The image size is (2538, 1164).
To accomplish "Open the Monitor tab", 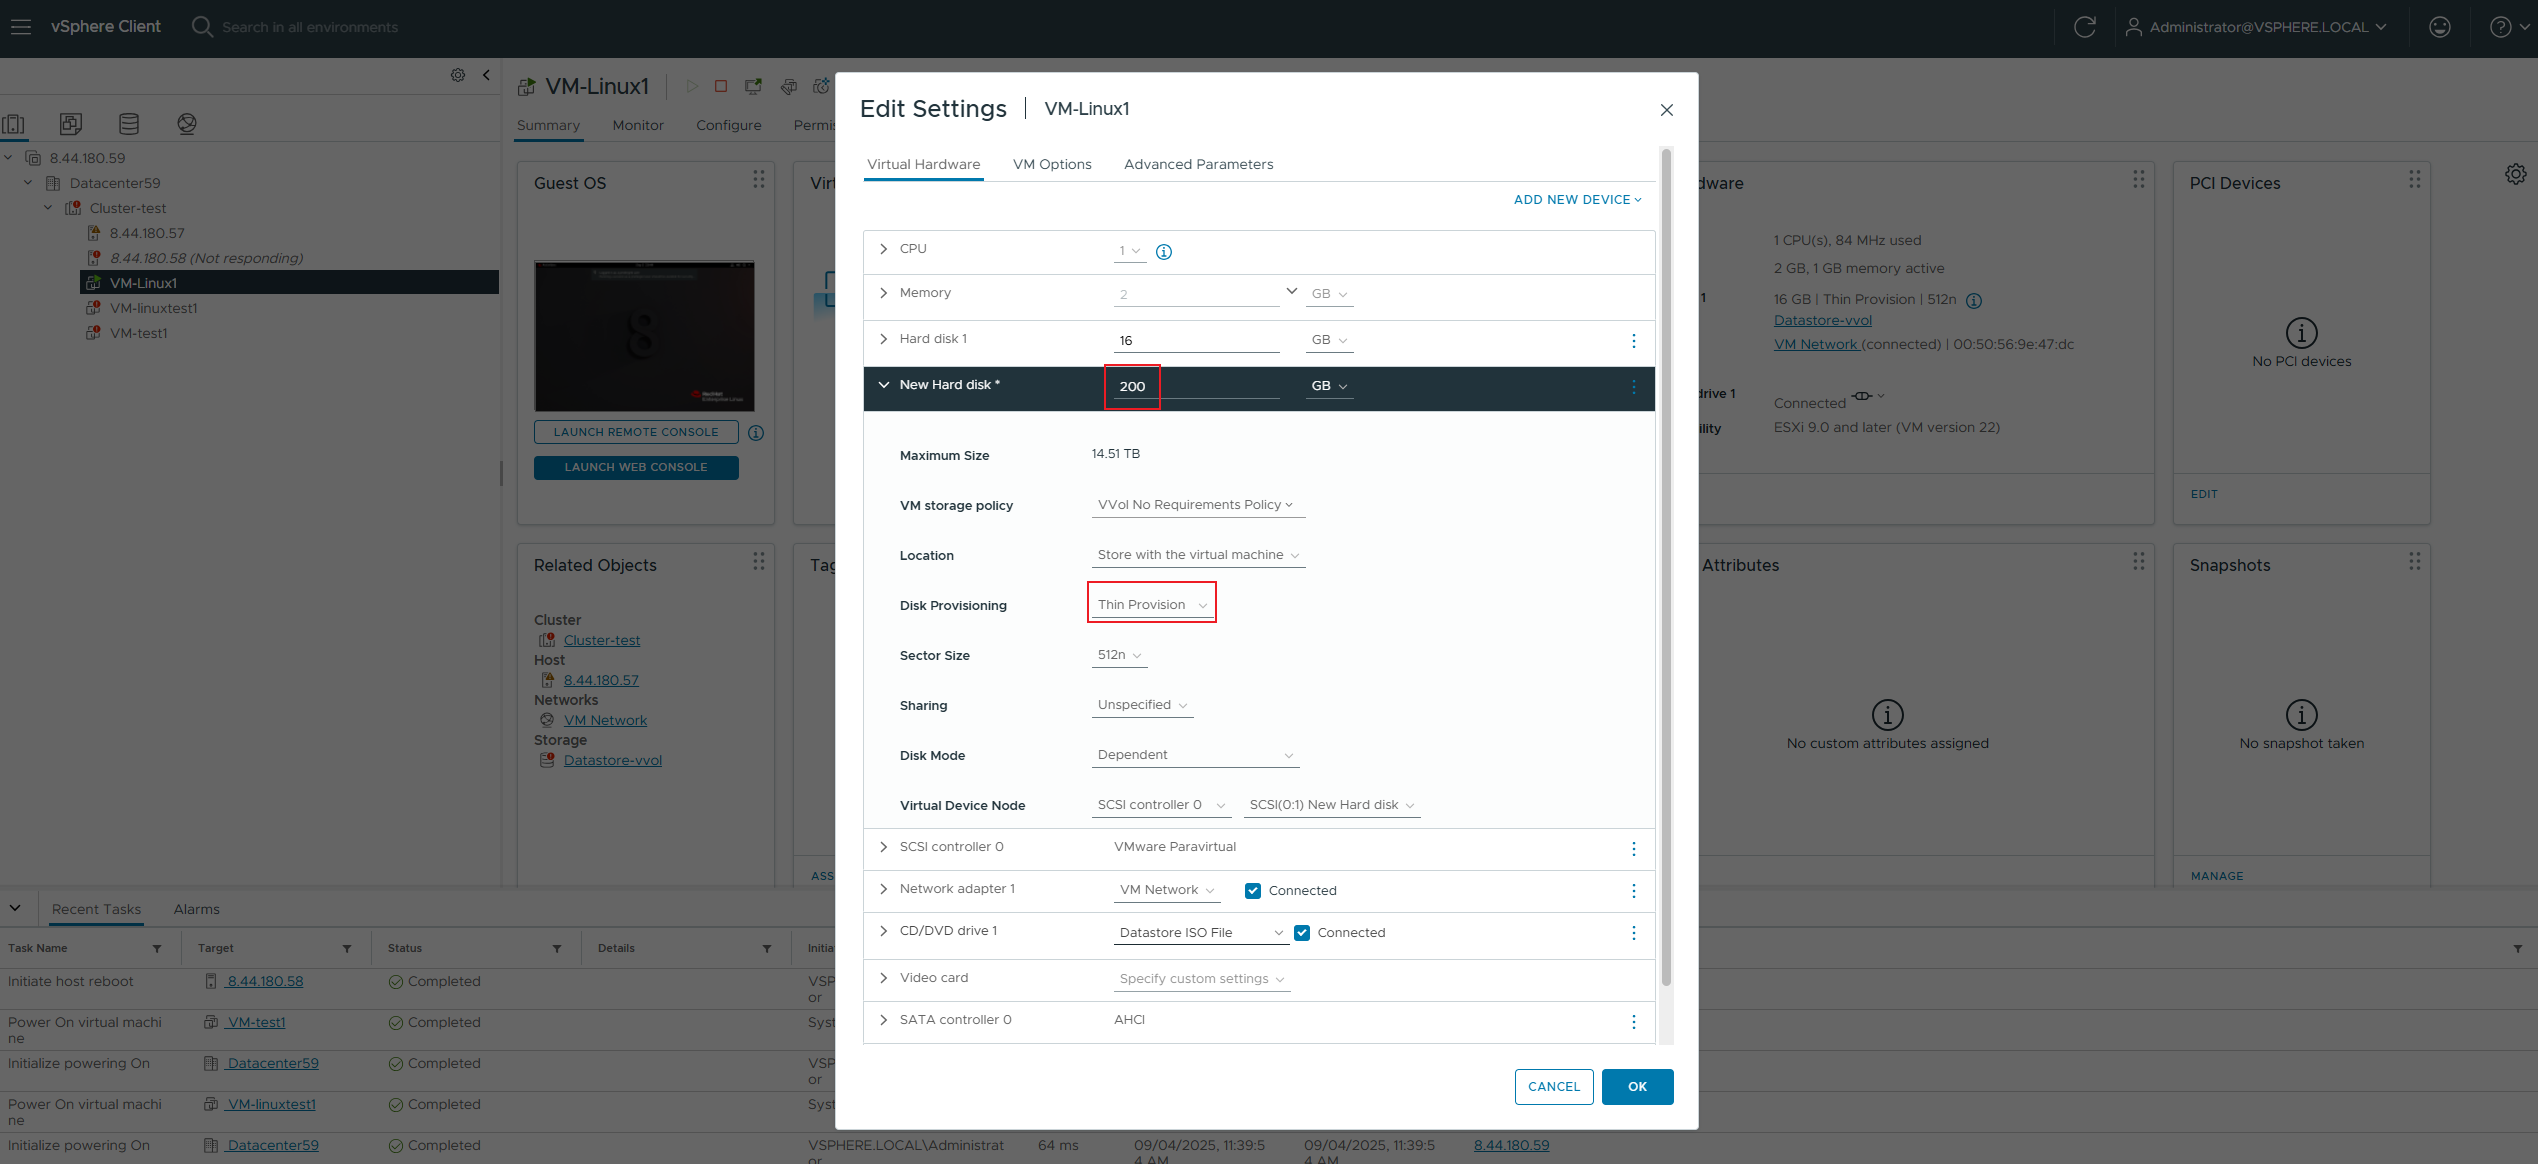I will point(638,126).
